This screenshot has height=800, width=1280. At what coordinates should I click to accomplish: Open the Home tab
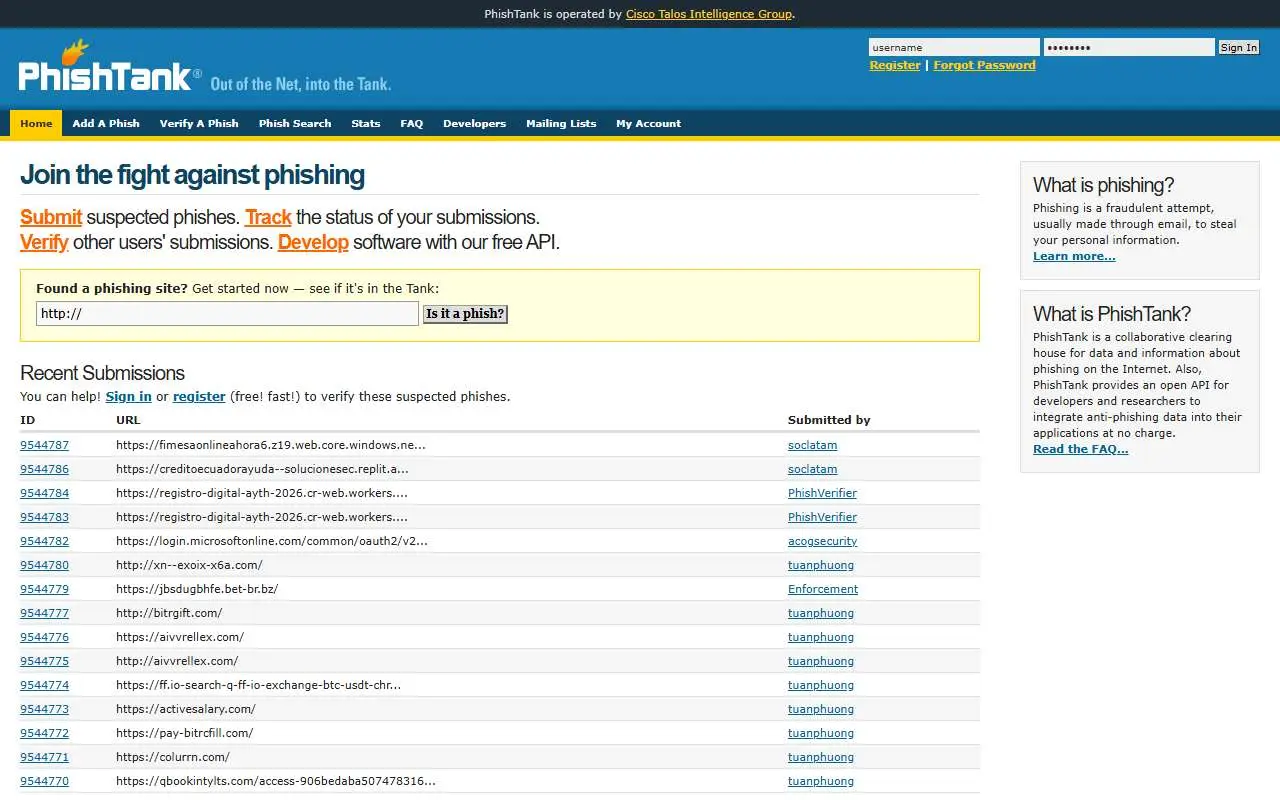36,123
